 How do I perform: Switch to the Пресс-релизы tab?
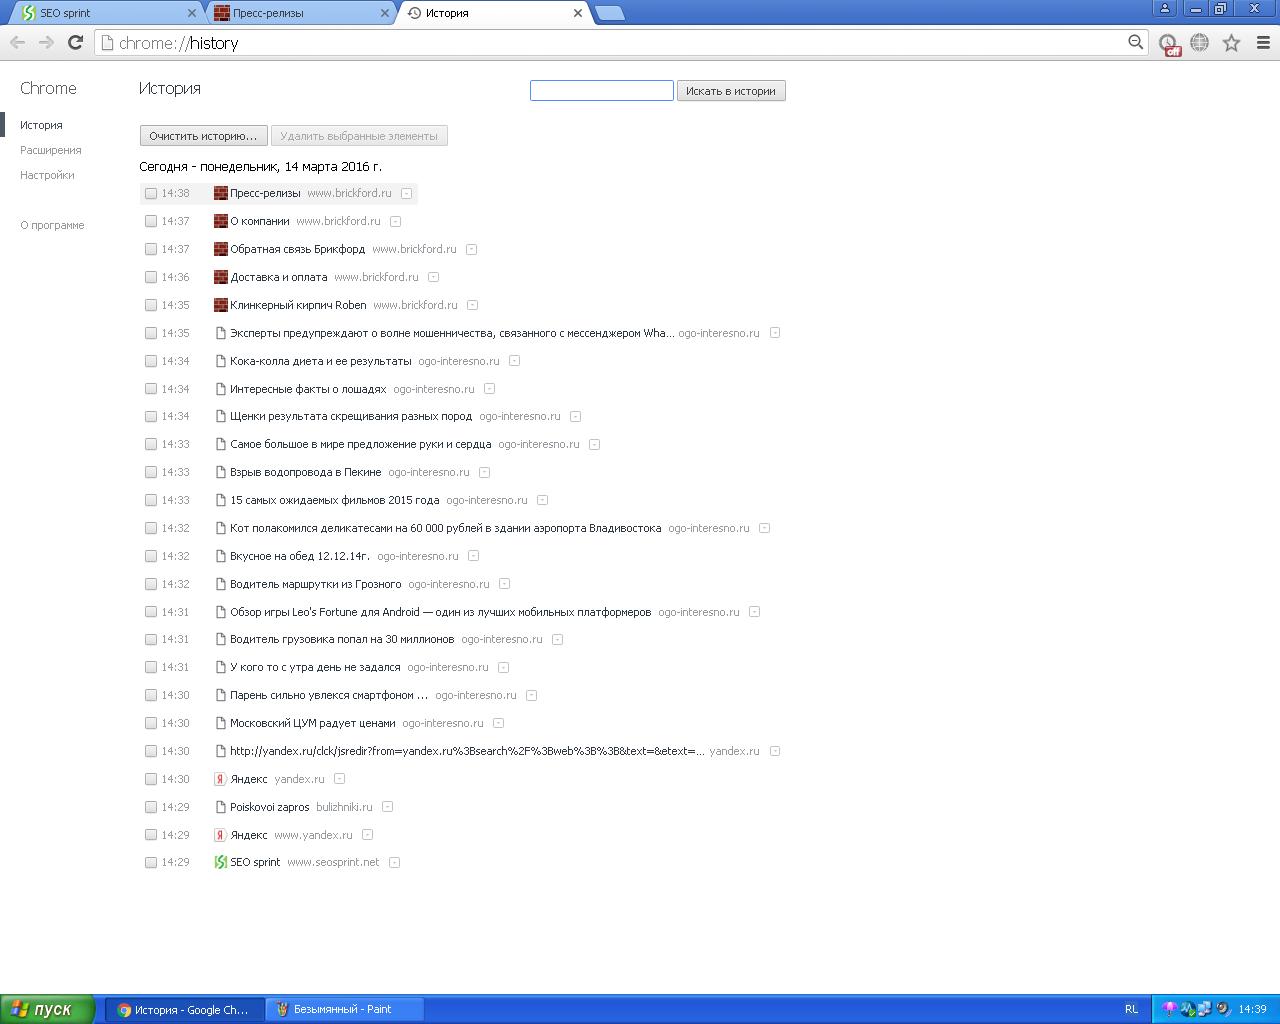[300, 13]
